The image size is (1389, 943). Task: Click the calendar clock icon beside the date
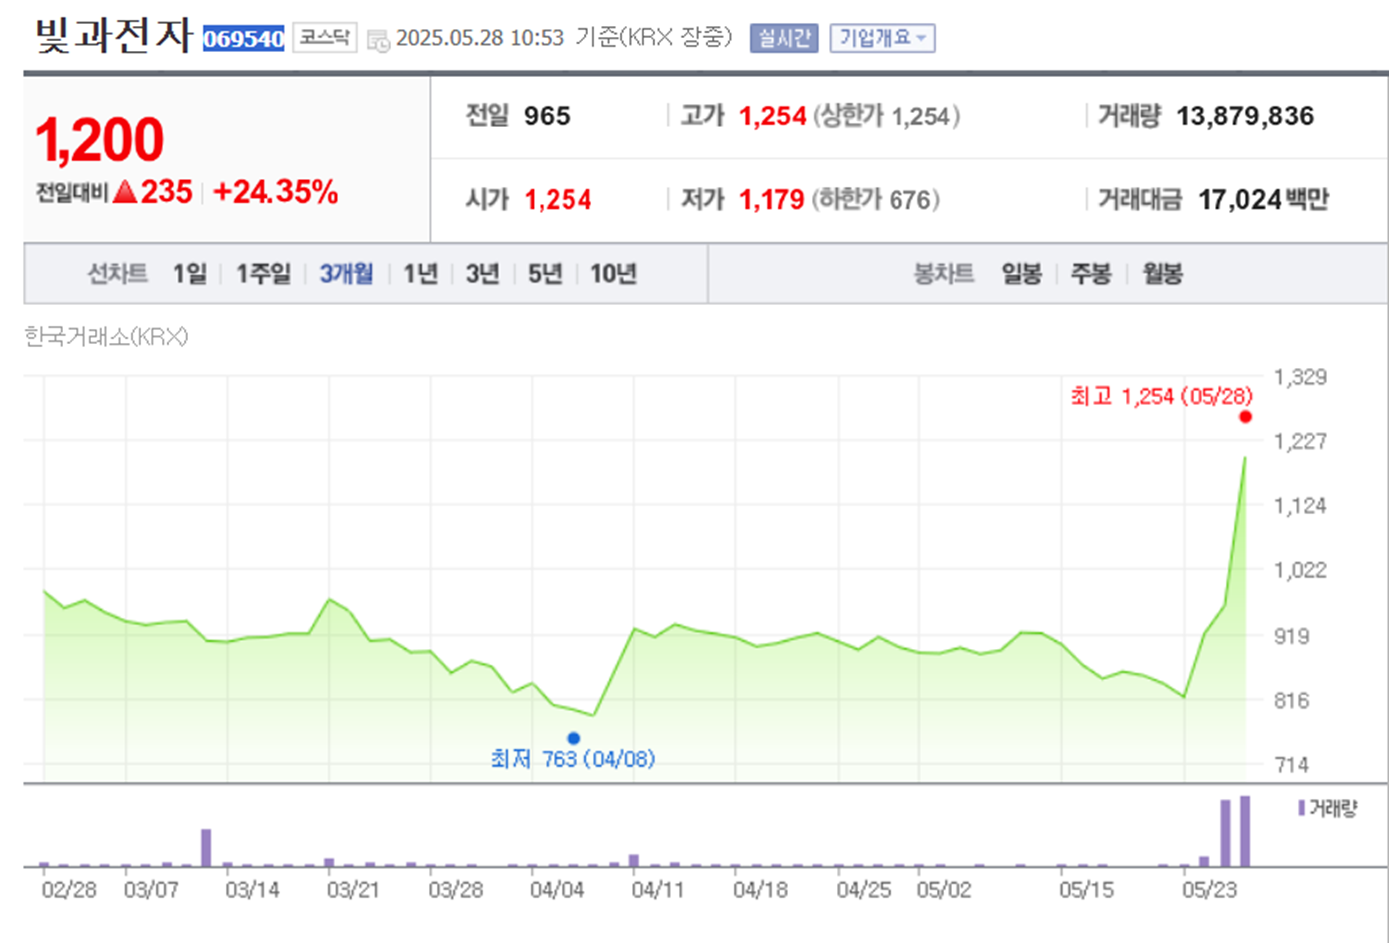(x=378, y=40)
